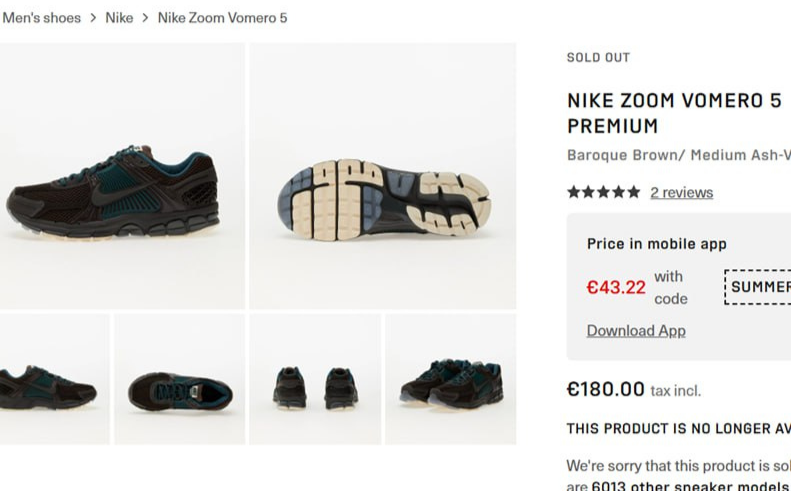Show the rear heel view thumbnail

(x=315, y=379)
